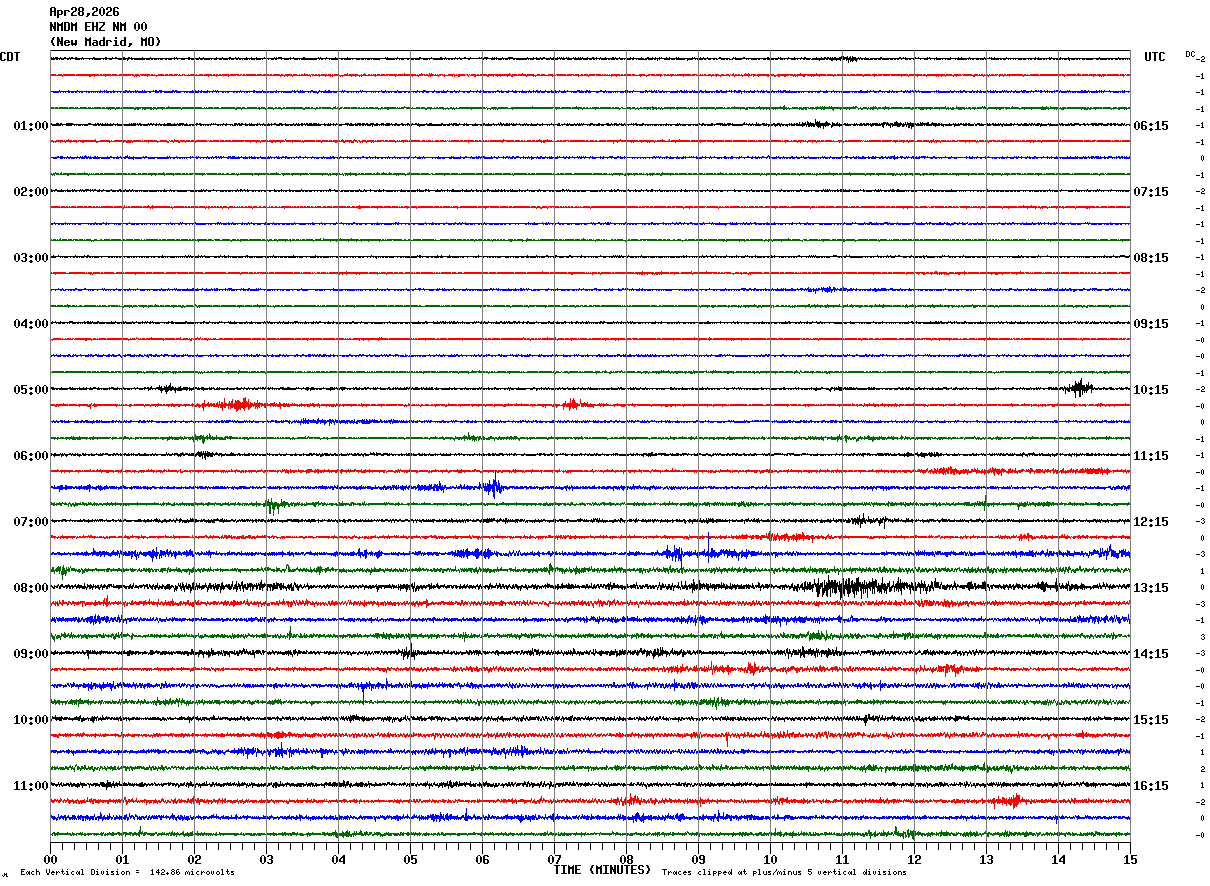The height and width of the screenshot is (886, 1210).
Task: Select the 04:00 CDT time label
Action: [31, 324]
